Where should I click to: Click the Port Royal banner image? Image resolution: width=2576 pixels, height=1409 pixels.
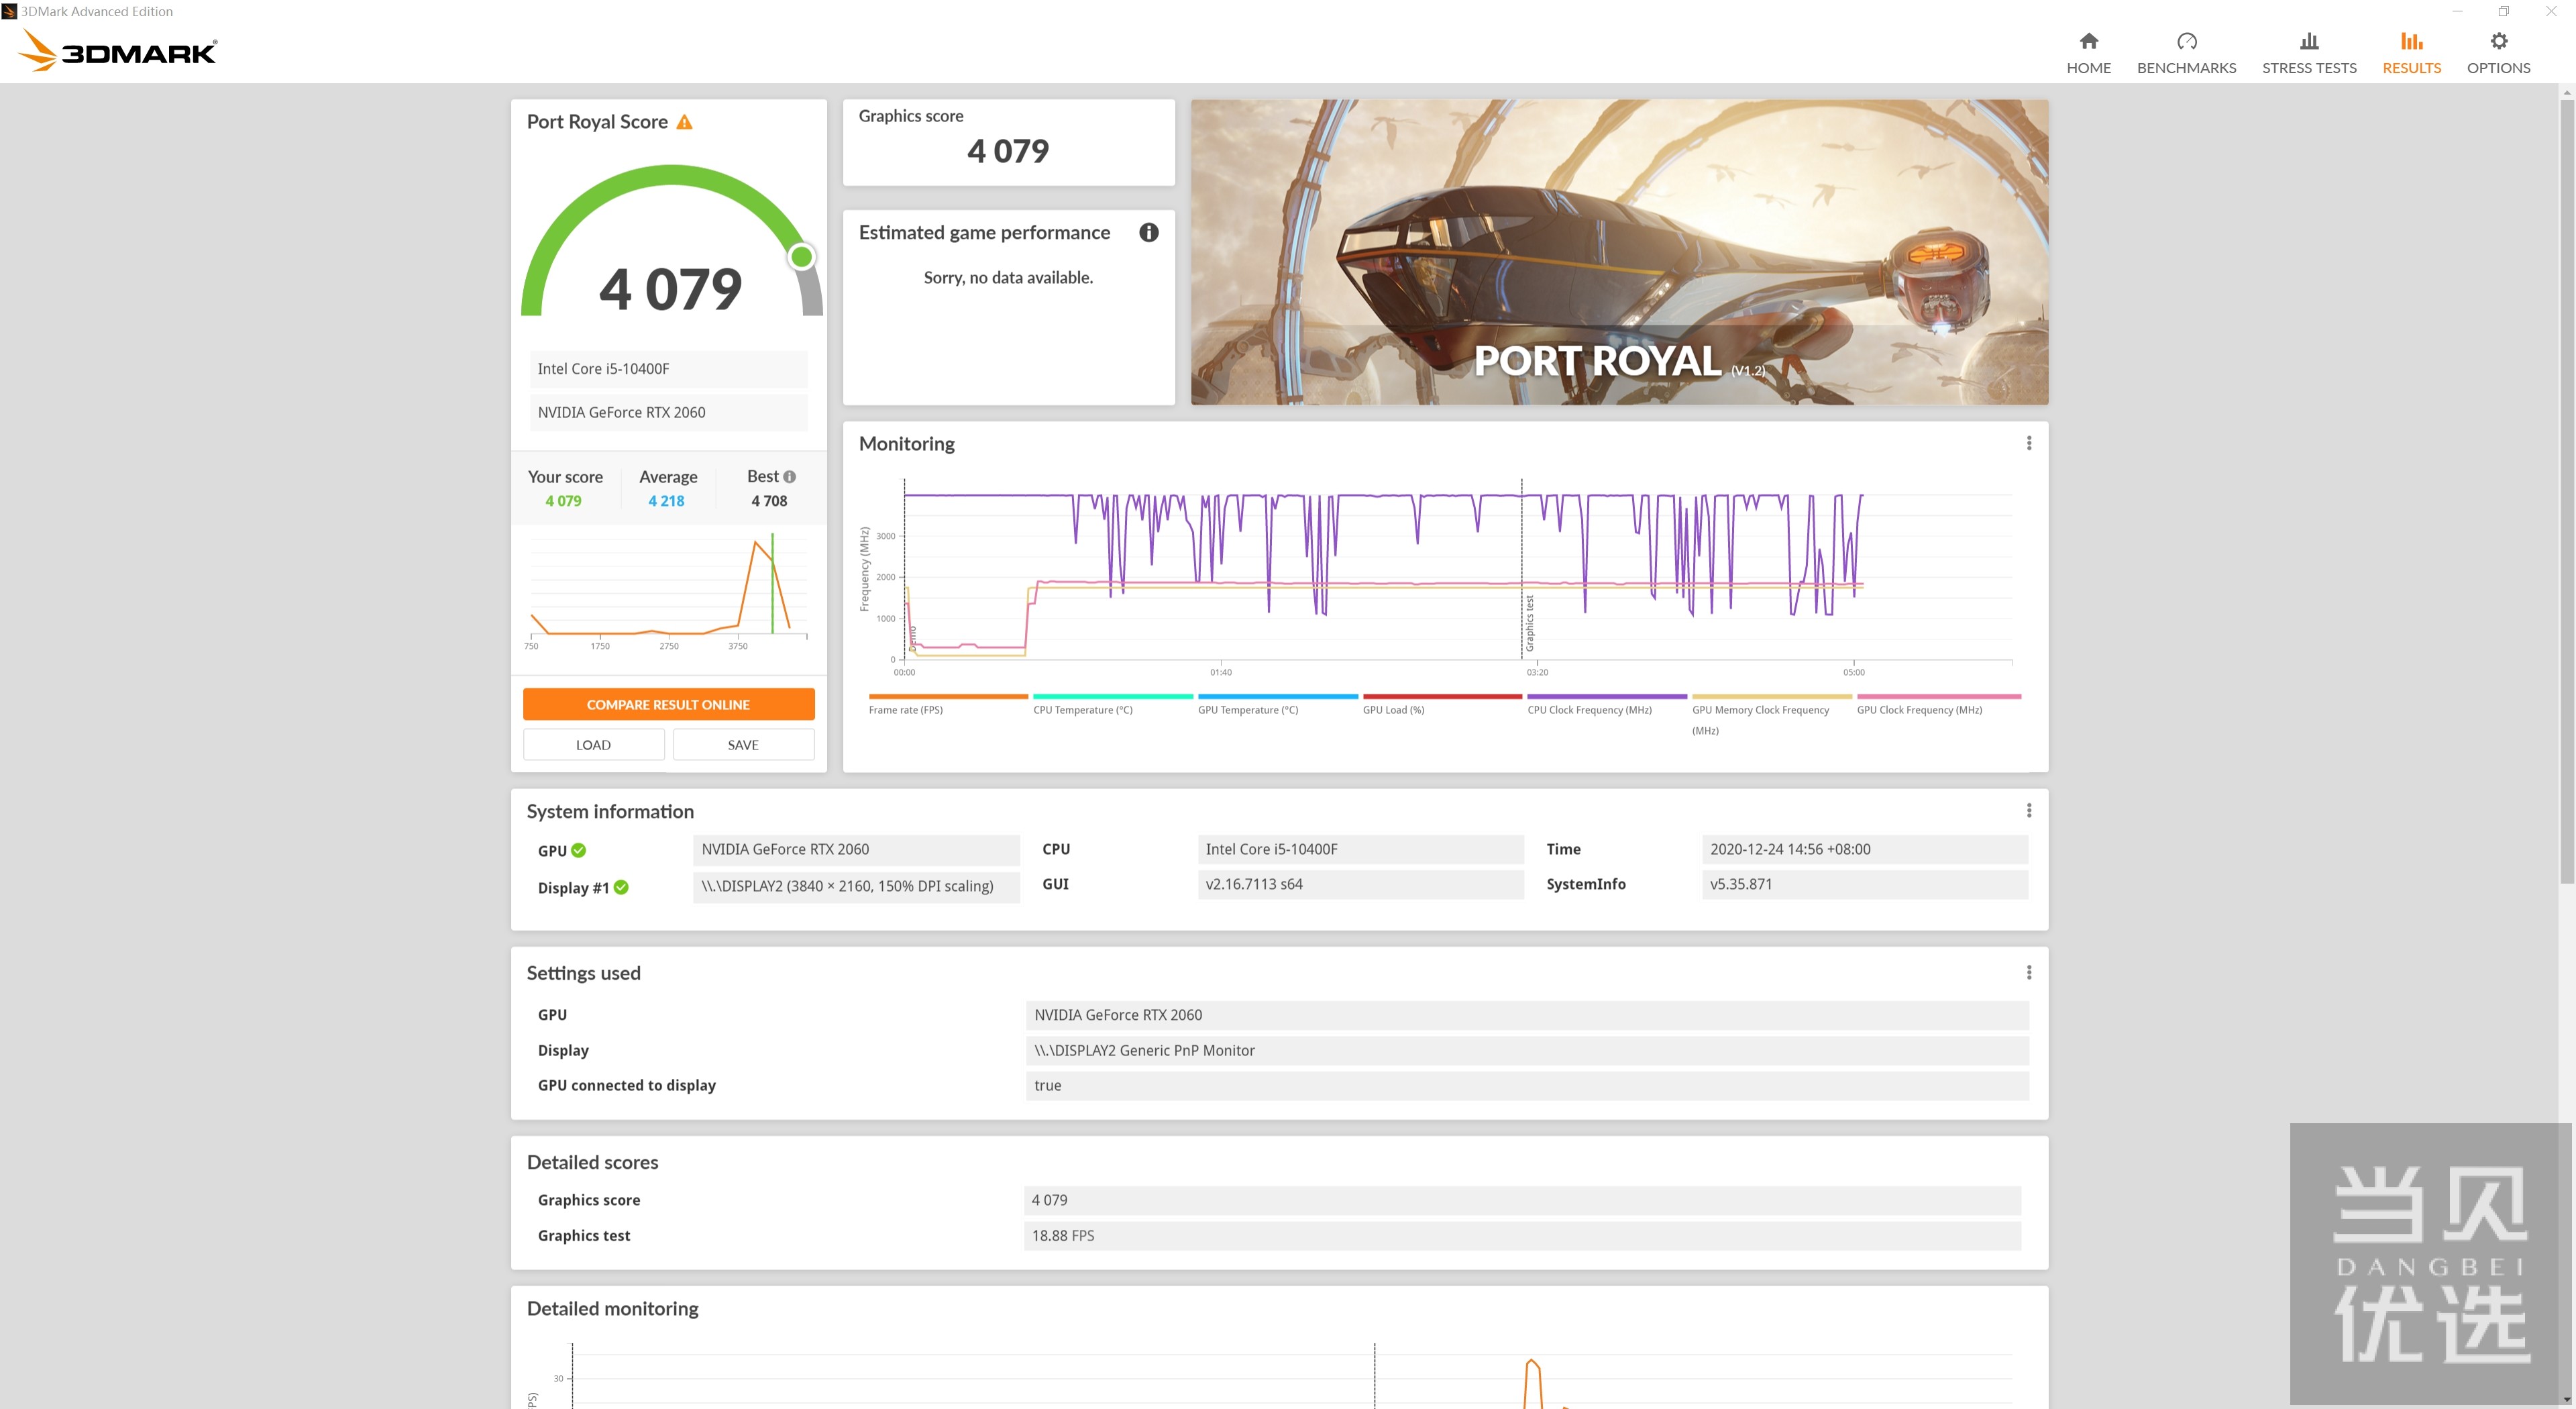point(1619,252)
